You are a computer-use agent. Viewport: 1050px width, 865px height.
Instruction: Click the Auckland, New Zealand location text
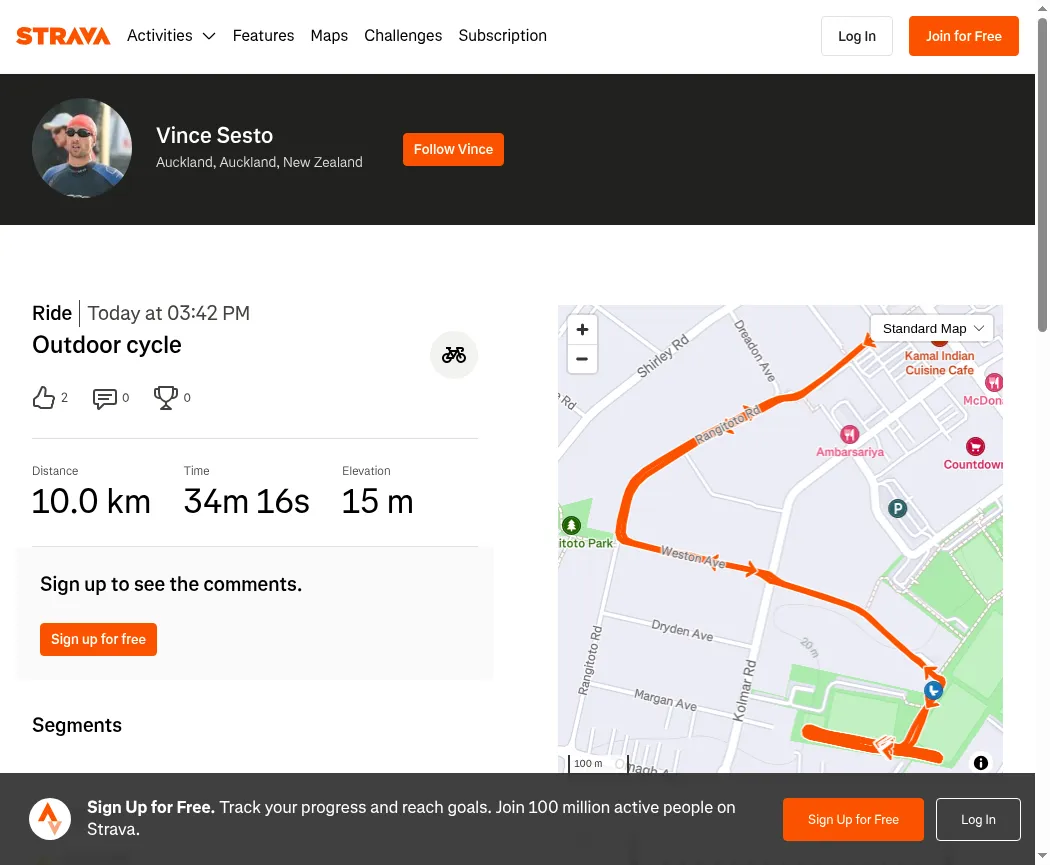pyautogui.click(x=259, y=162)
